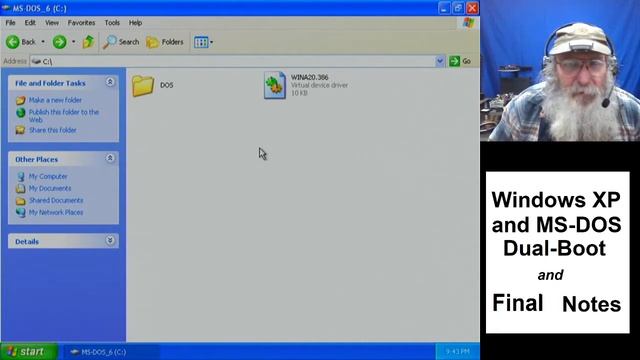Viewport: 640px width, 360px height.
Task: Minimize the MS-DOS_6 (C:) window
Action: pyautogui.click(x=444, y=8)
